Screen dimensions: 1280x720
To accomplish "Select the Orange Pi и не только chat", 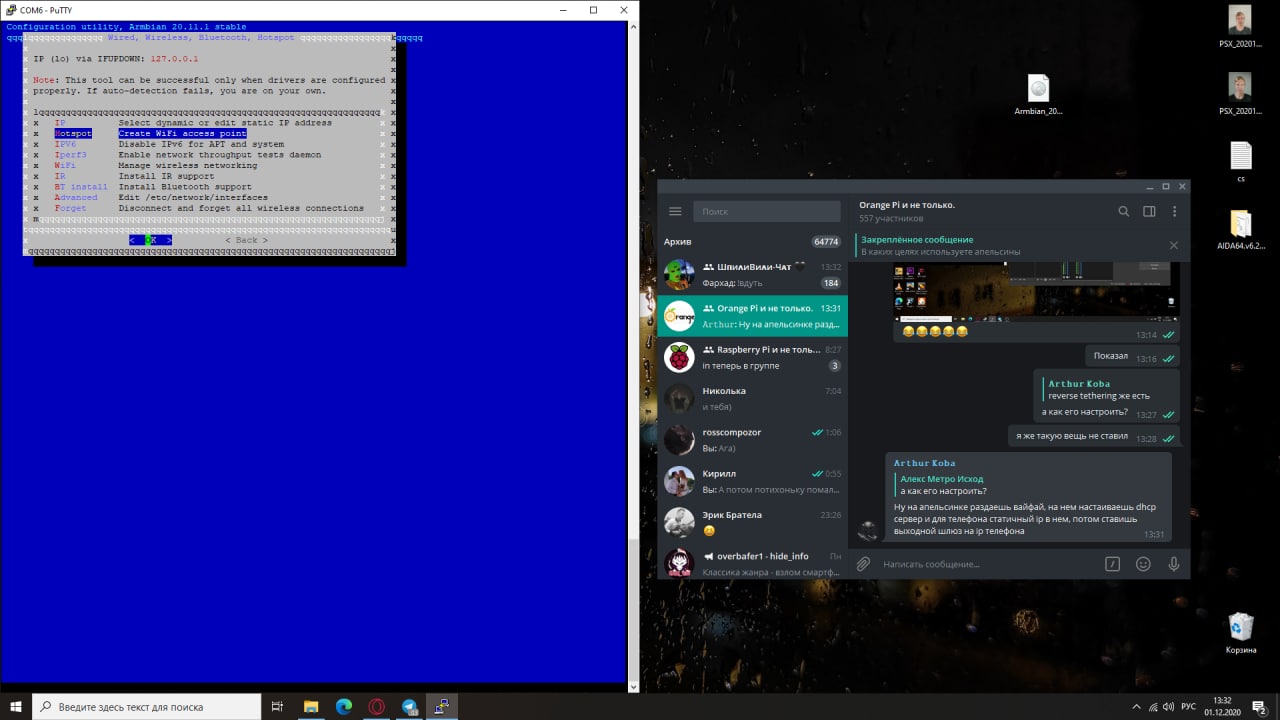I will click(753, 316).
